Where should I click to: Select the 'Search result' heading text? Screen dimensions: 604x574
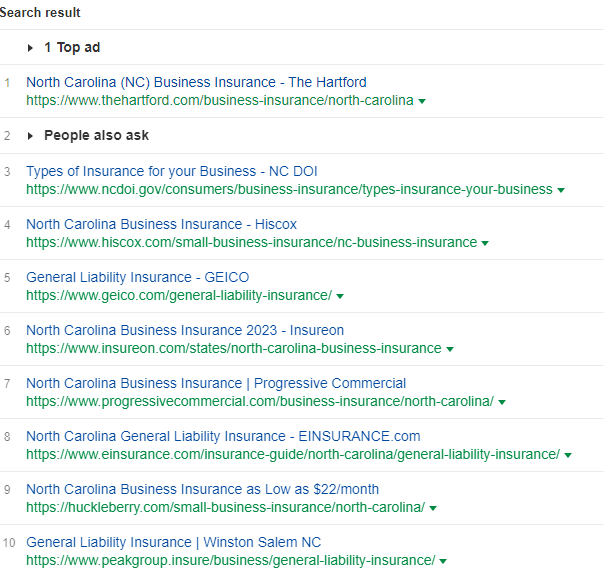[40, 12]
